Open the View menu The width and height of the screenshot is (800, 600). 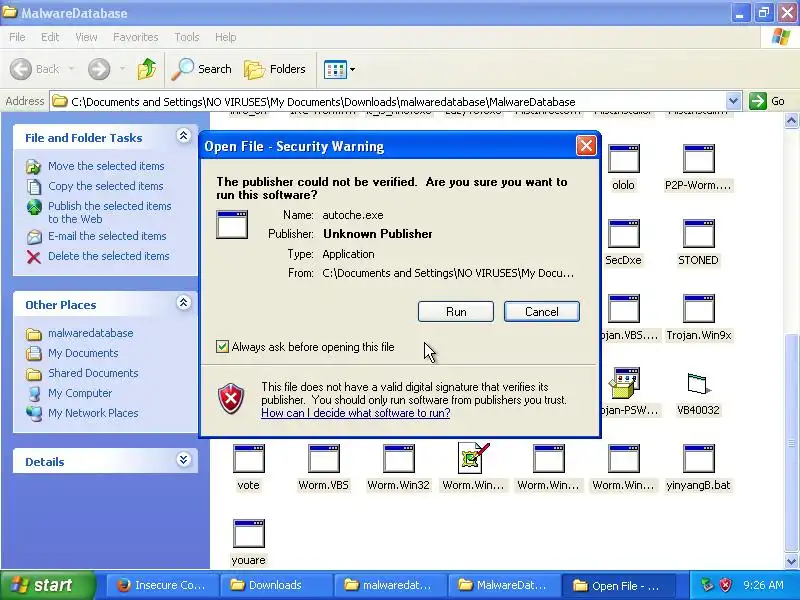coord(86,37)
